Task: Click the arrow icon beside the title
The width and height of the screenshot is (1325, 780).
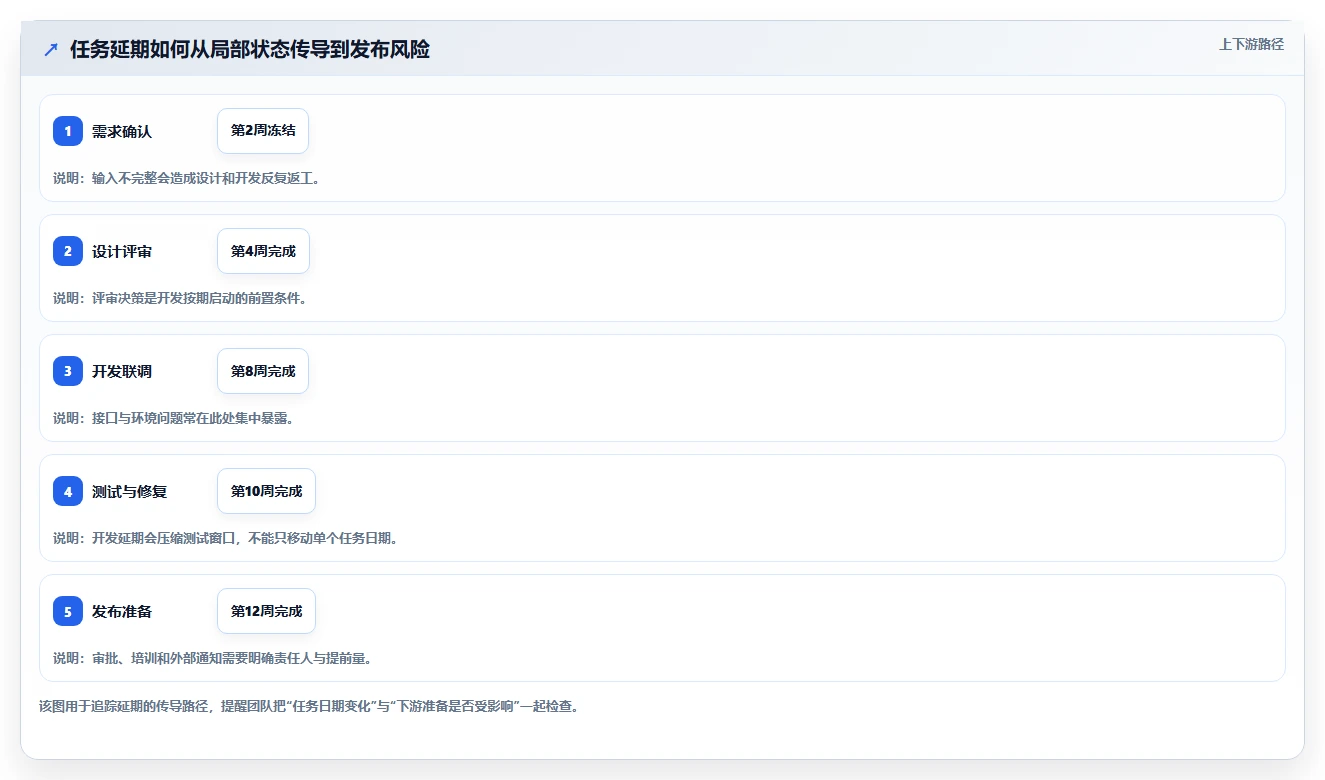Action: tap(51, 49)
